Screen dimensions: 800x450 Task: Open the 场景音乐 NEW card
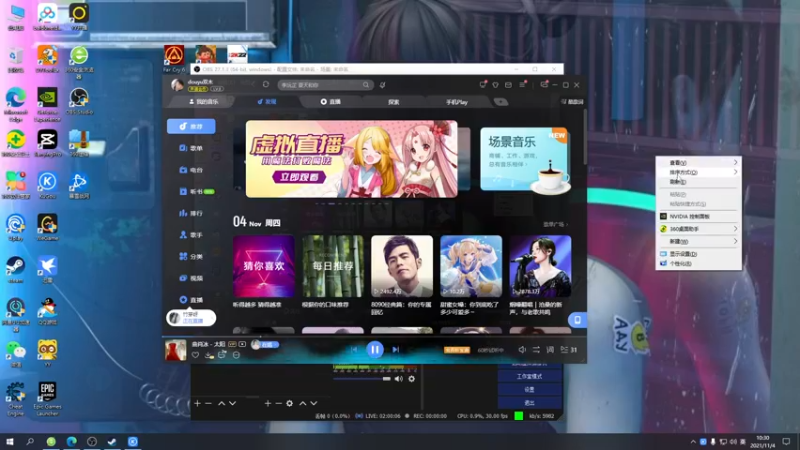pyautogui.click(x=524, y=159)
